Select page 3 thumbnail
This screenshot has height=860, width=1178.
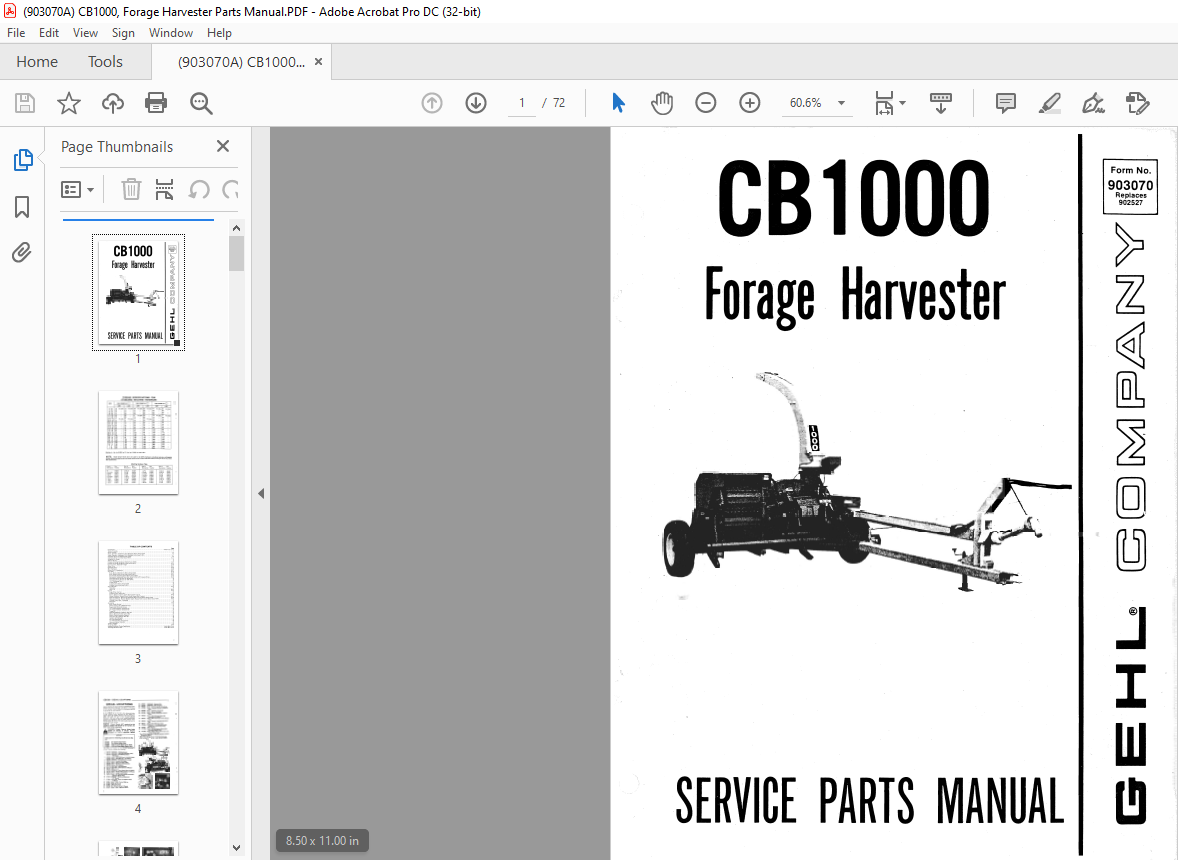tap(138, 593)
